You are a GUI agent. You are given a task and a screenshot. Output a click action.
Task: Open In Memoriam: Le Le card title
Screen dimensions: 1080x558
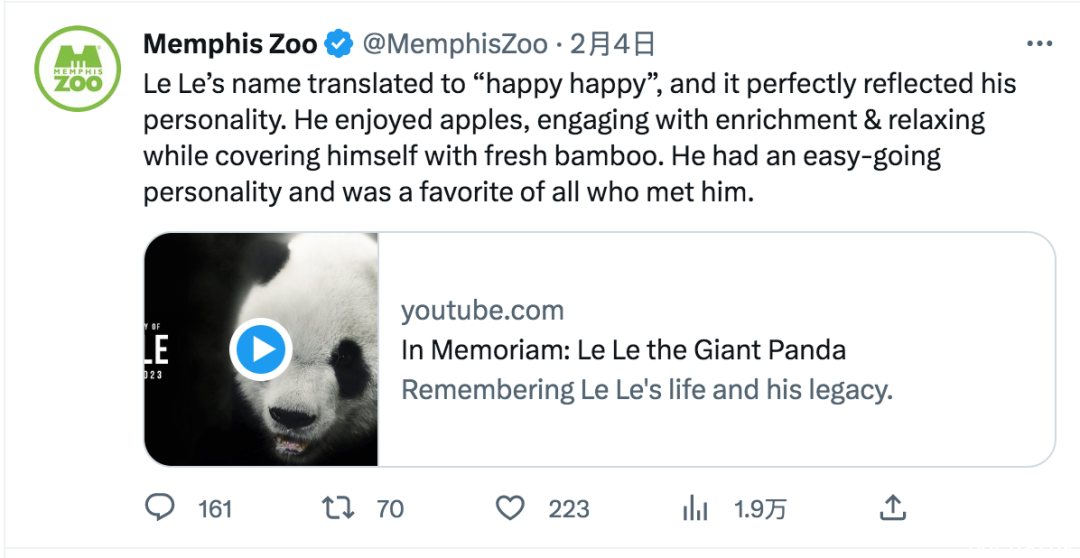(x=623, y=350)
